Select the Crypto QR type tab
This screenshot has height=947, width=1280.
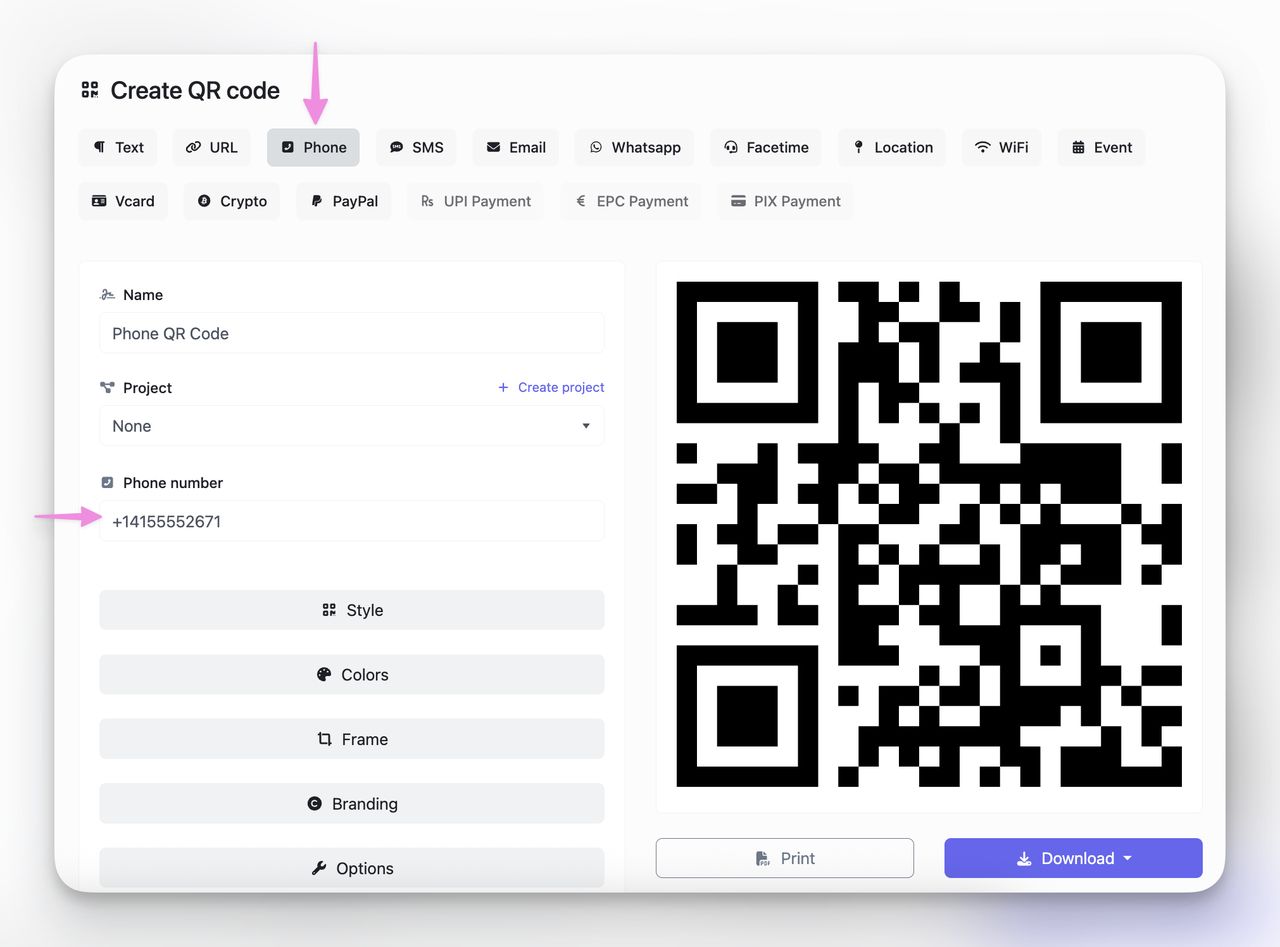pos(232,201)
